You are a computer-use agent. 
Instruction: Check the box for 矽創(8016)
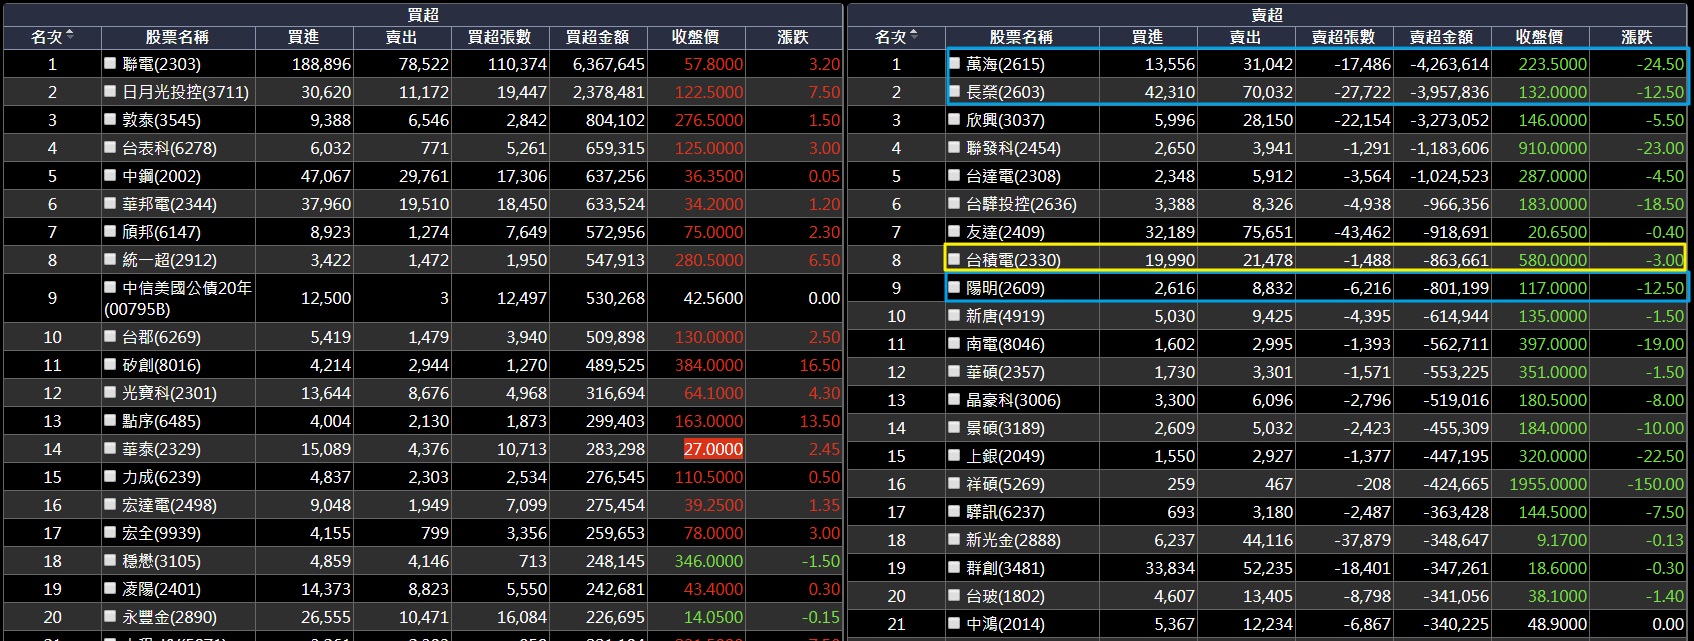(x=110, y=365)
